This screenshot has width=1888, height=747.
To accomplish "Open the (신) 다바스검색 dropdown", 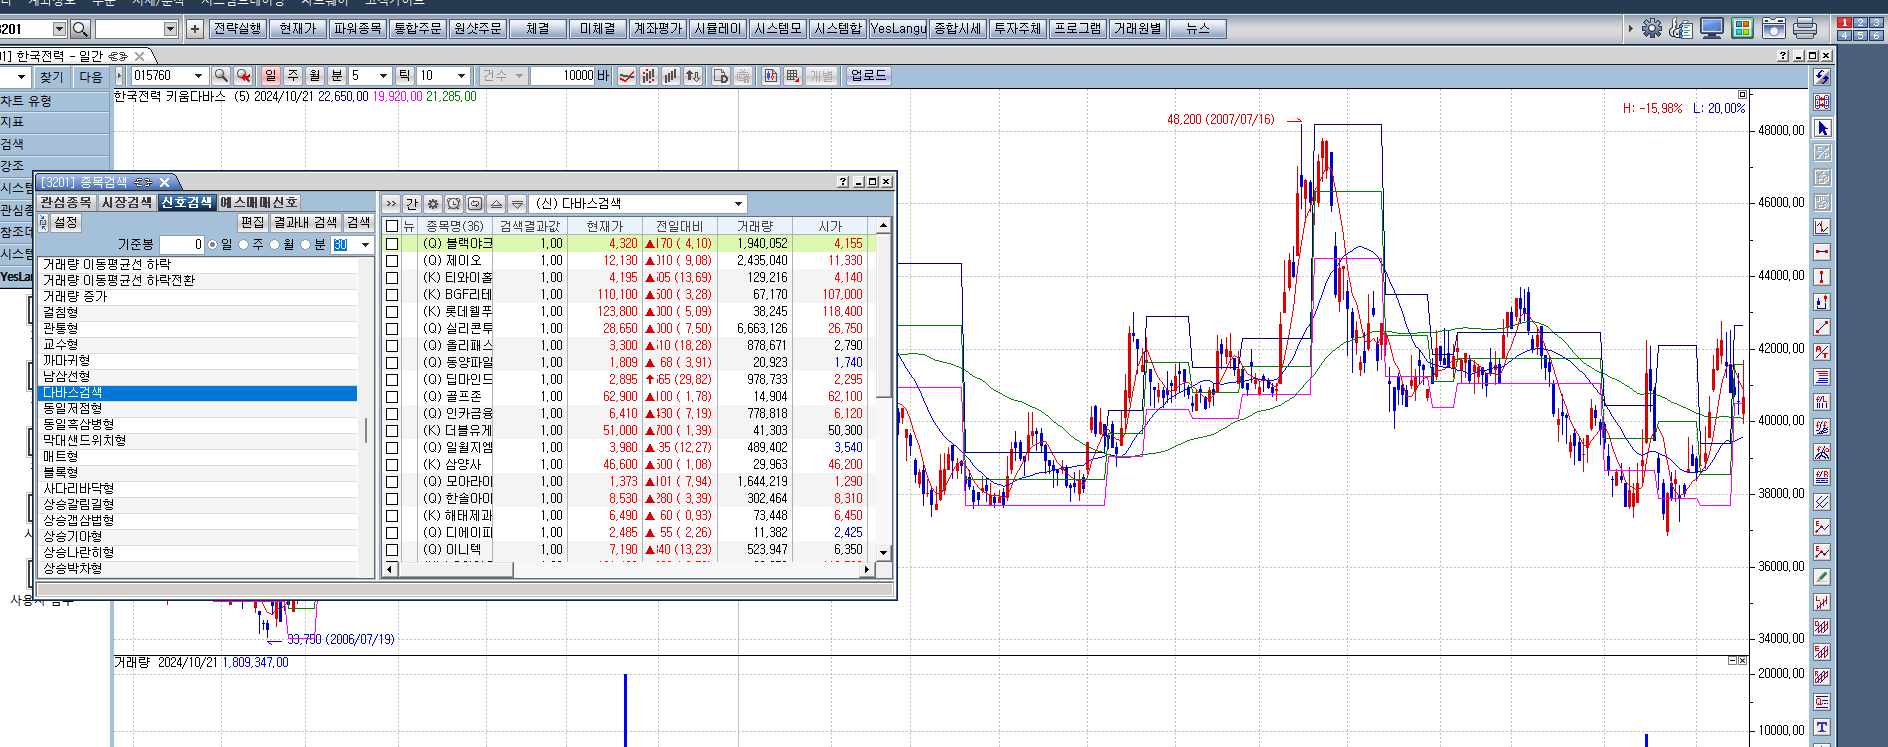I will click(739, 204).
